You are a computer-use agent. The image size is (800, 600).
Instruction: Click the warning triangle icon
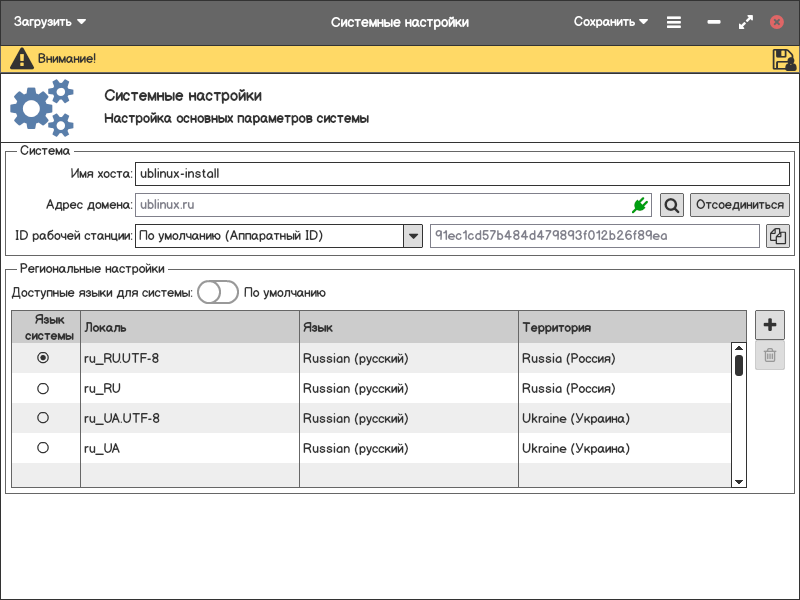(22, 59)
